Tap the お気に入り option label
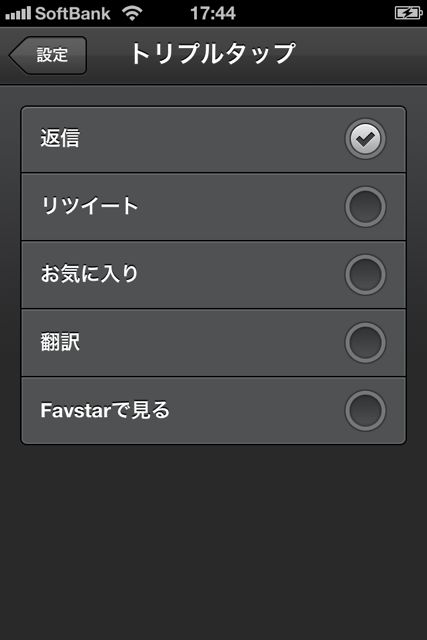 [x=89, y=274]
